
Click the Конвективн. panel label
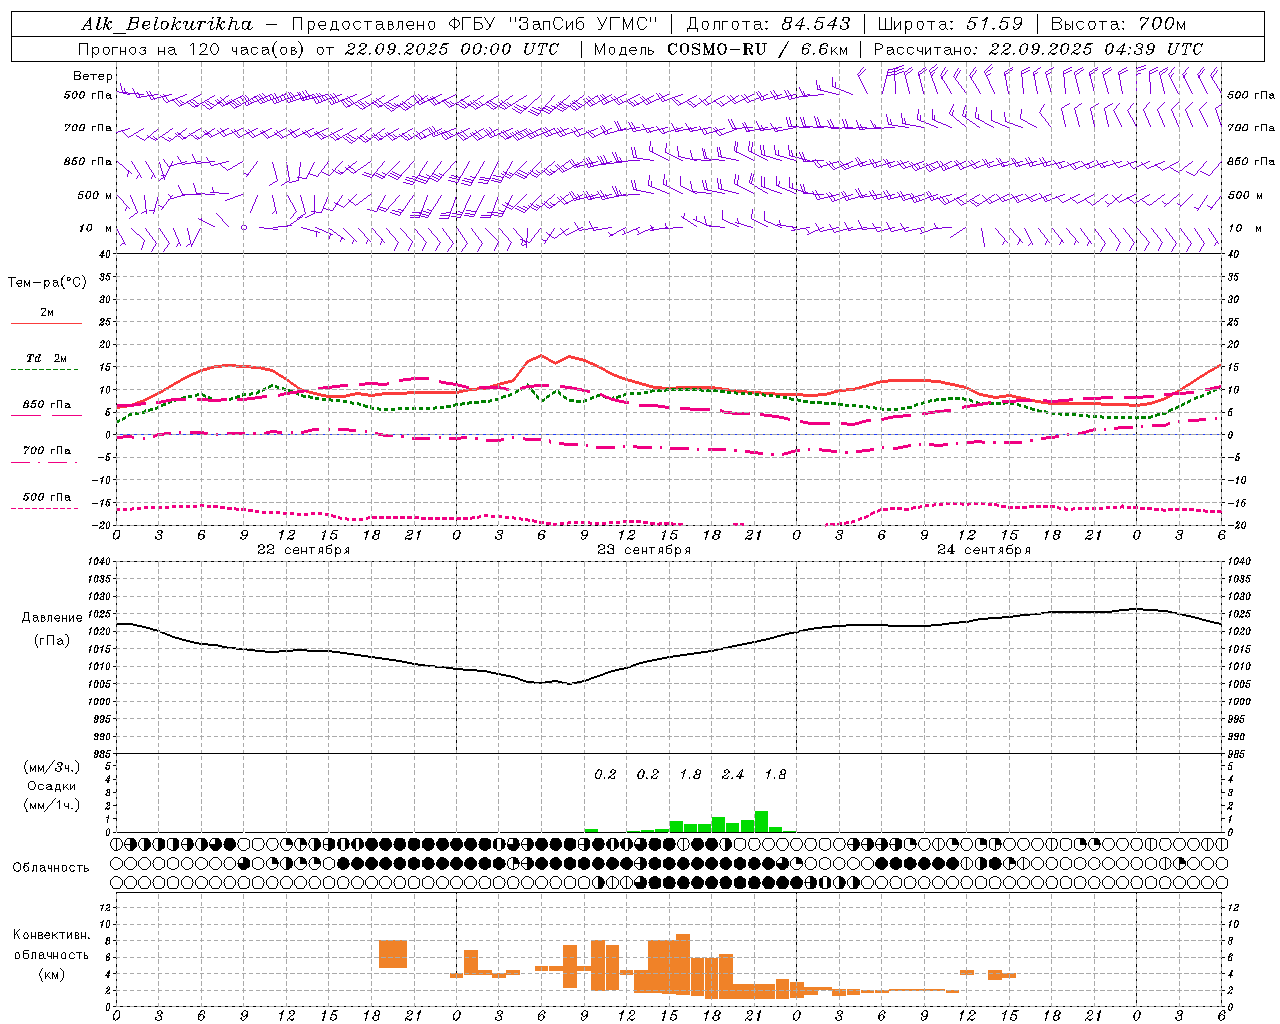click(52, 935)
